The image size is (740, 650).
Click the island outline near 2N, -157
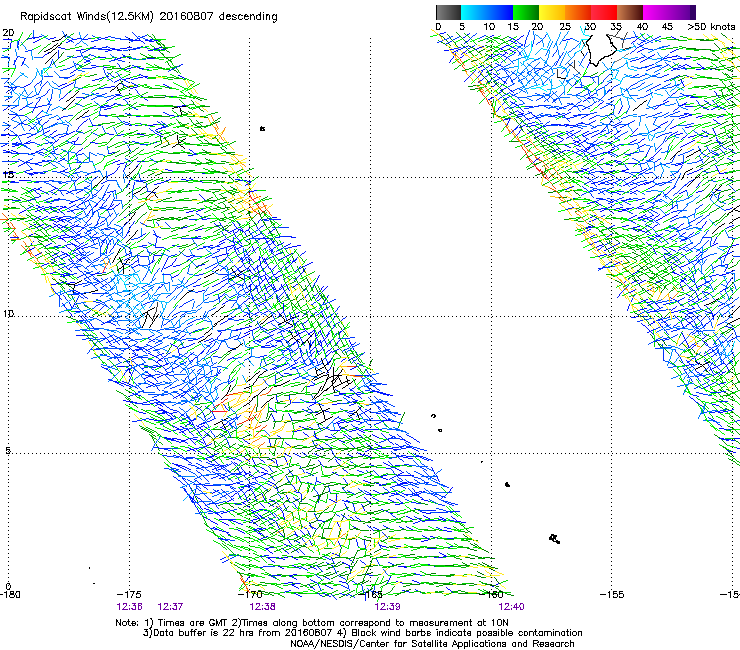(x=555, y=539)
